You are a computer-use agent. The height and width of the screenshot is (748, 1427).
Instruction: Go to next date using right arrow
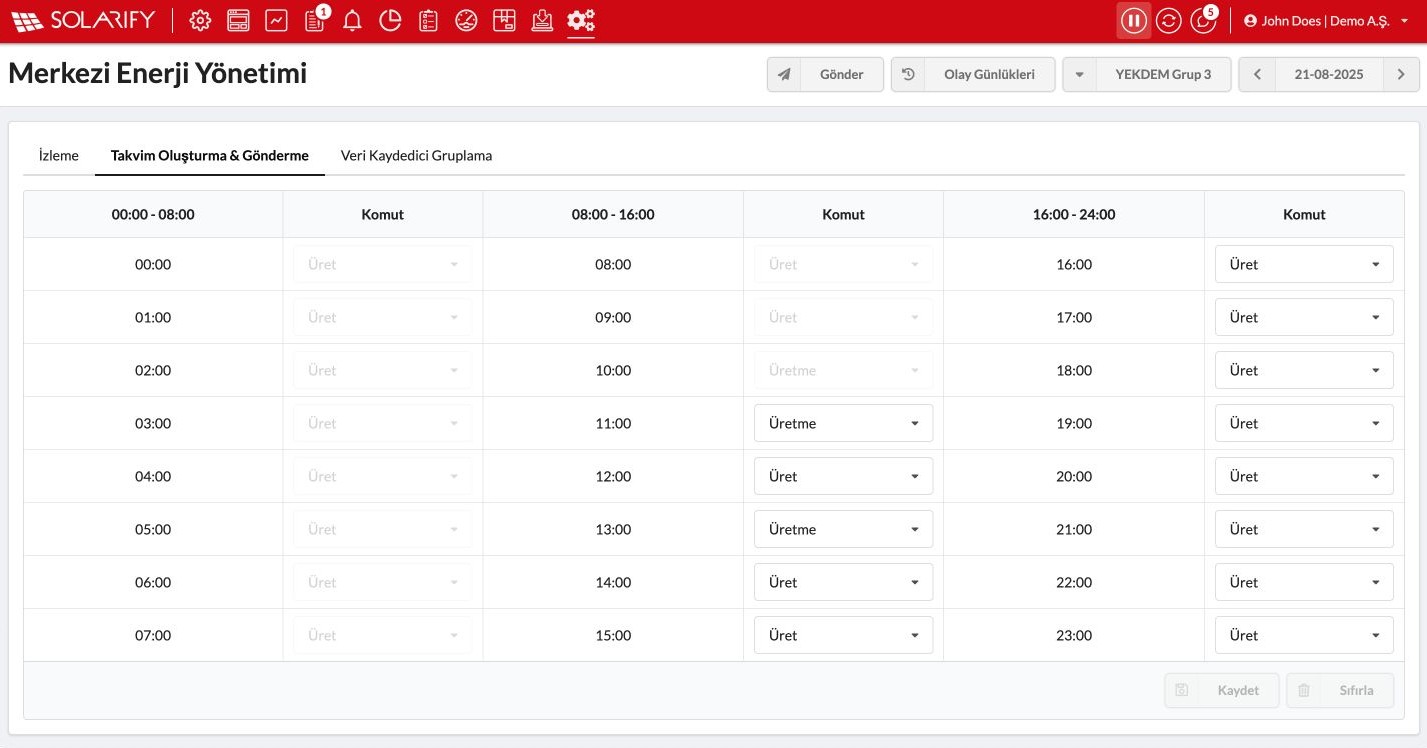click(1401, 74)
